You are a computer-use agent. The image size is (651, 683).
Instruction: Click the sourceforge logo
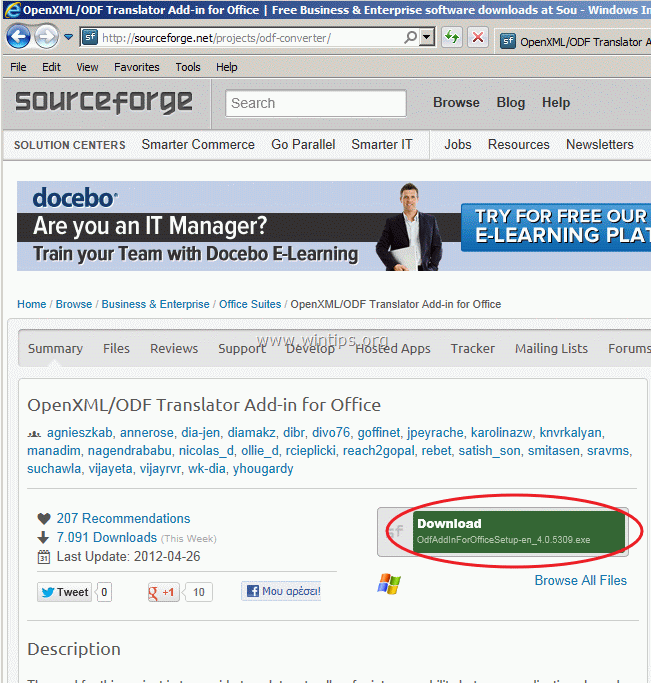104,102
